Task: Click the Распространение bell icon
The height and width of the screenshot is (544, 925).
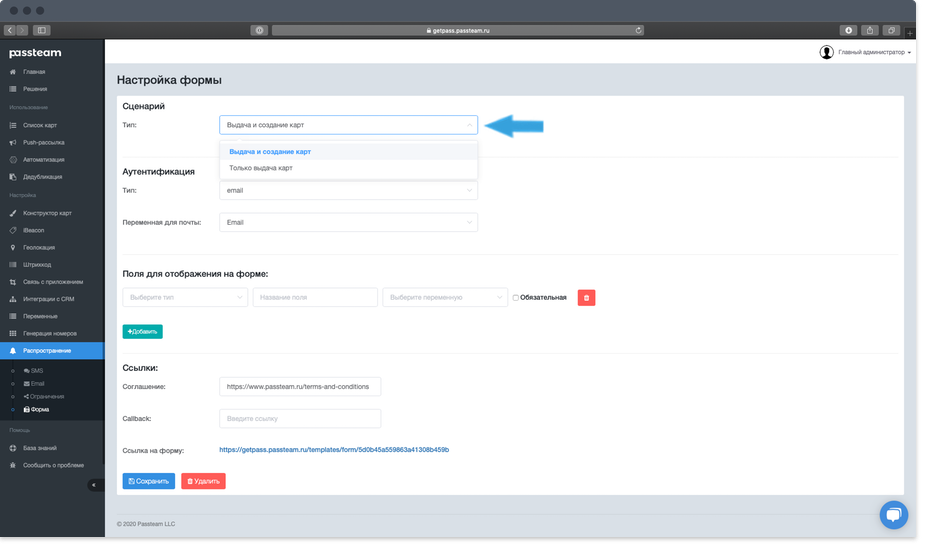Action: point(13,351)
